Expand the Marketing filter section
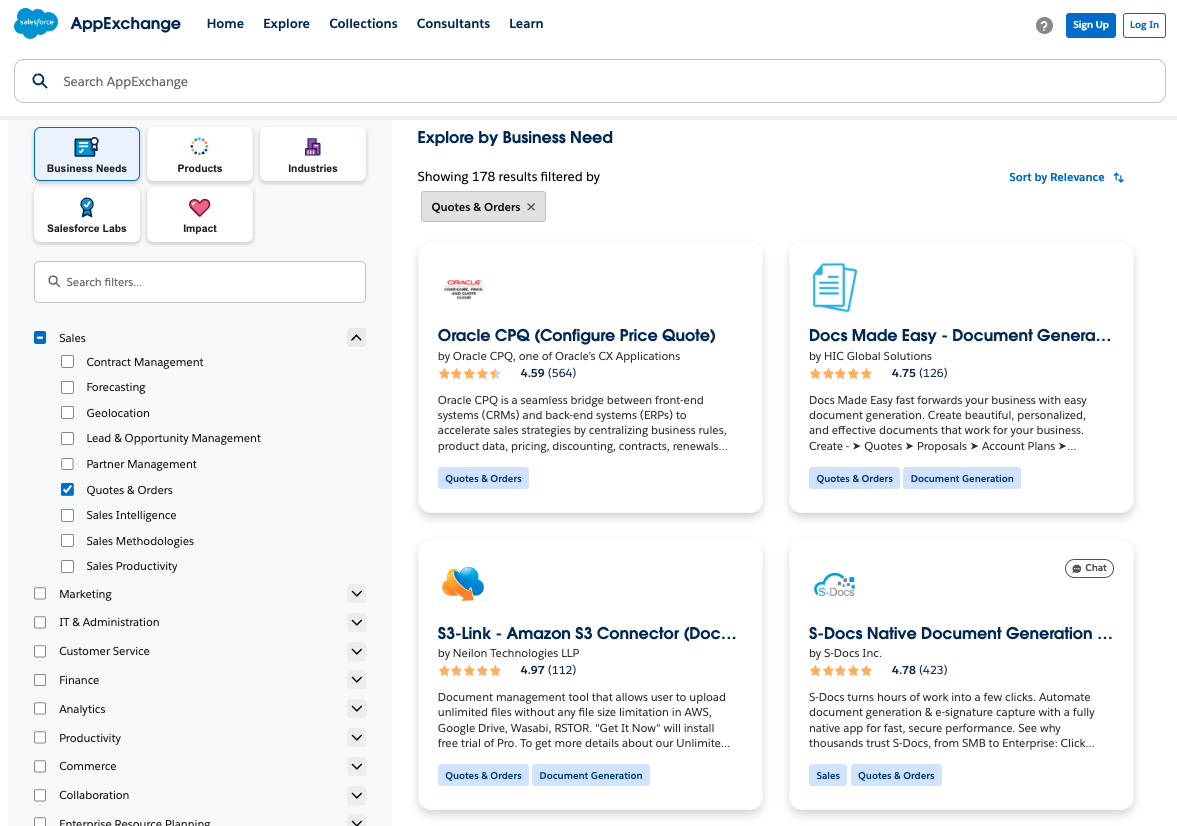Screen dimensions: 1177x826 click(x=357, y=594)
